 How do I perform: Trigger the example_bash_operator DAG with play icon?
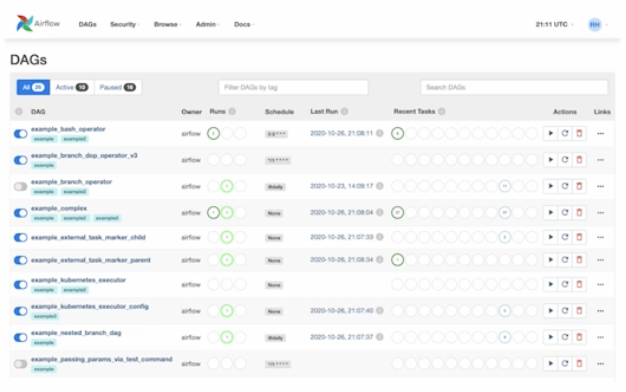tap(551, 133)
